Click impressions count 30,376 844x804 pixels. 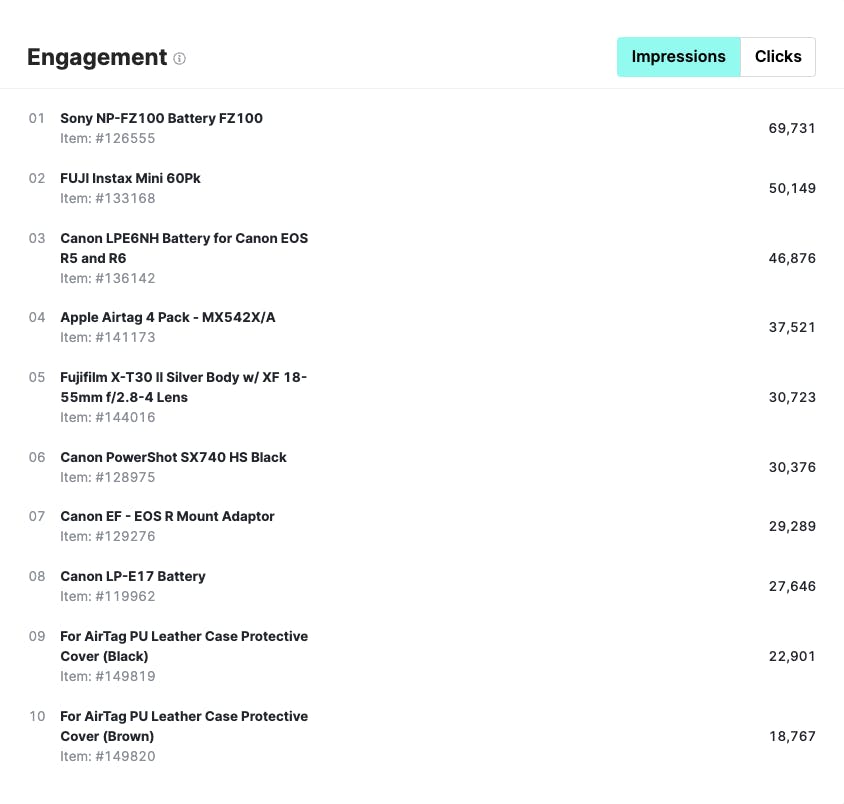[x=792, y=467]
